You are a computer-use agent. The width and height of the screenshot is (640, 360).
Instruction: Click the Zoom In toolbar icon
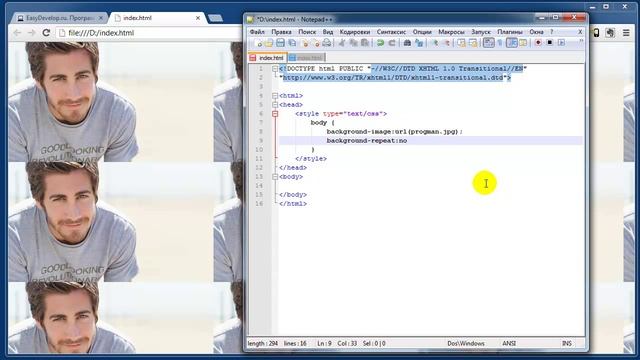coord(436,43)
